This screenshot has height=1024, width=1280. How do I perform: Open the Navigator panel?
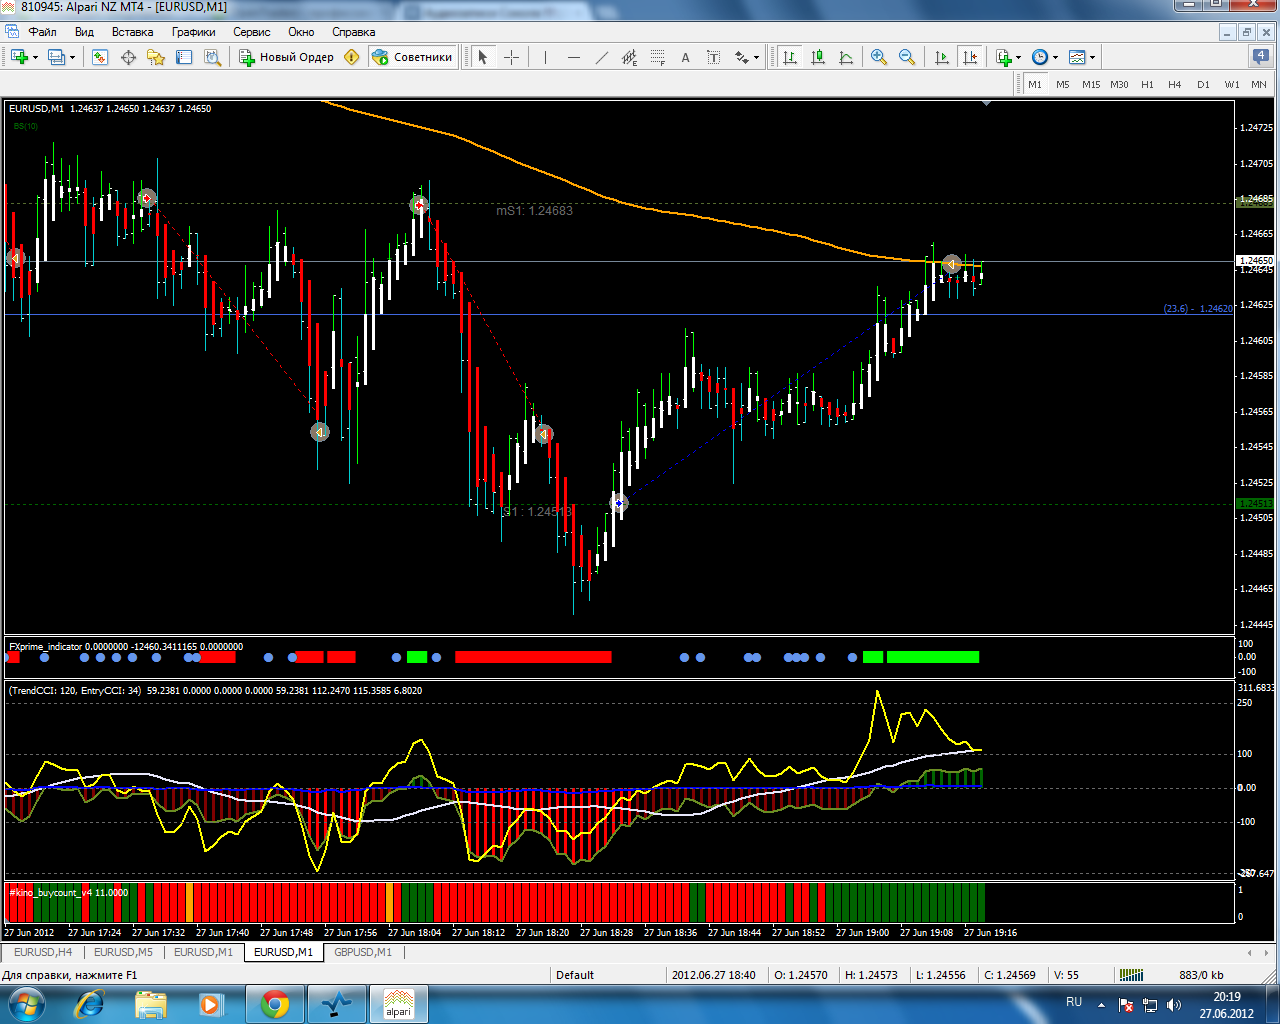point(156,57)
